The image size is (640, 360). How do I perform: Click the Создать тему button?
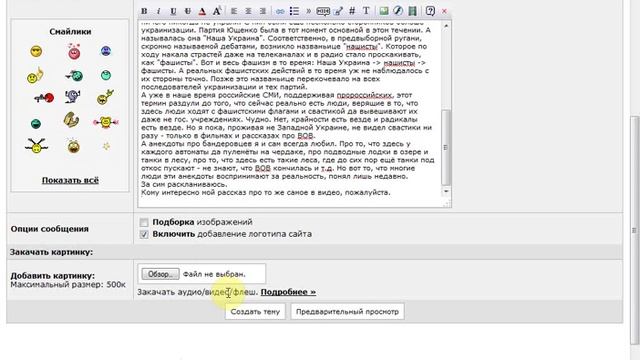point(255,311)
